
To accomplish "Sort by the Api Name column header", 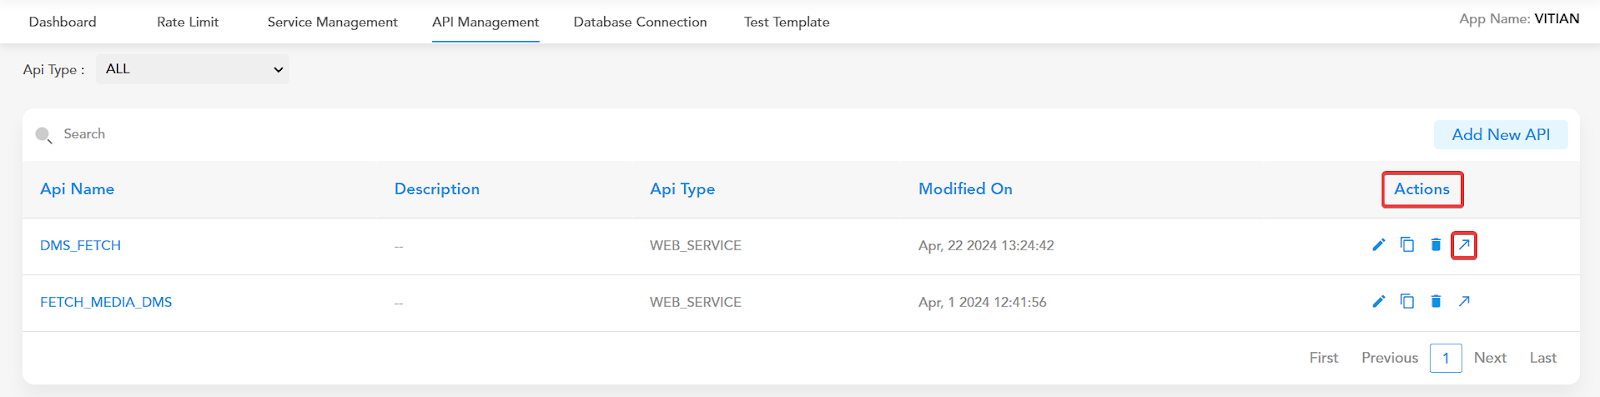I will [77, 189].
